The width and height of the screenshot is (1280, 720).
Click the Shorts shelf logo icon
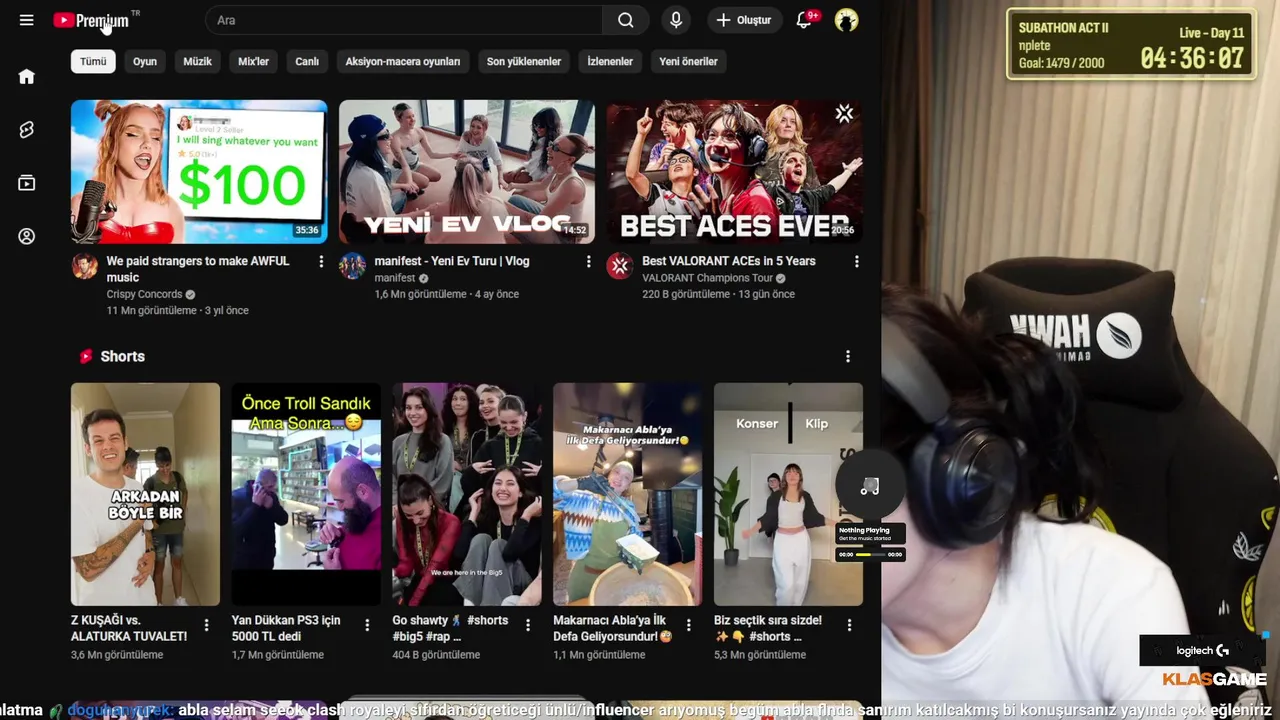[86, 356]
